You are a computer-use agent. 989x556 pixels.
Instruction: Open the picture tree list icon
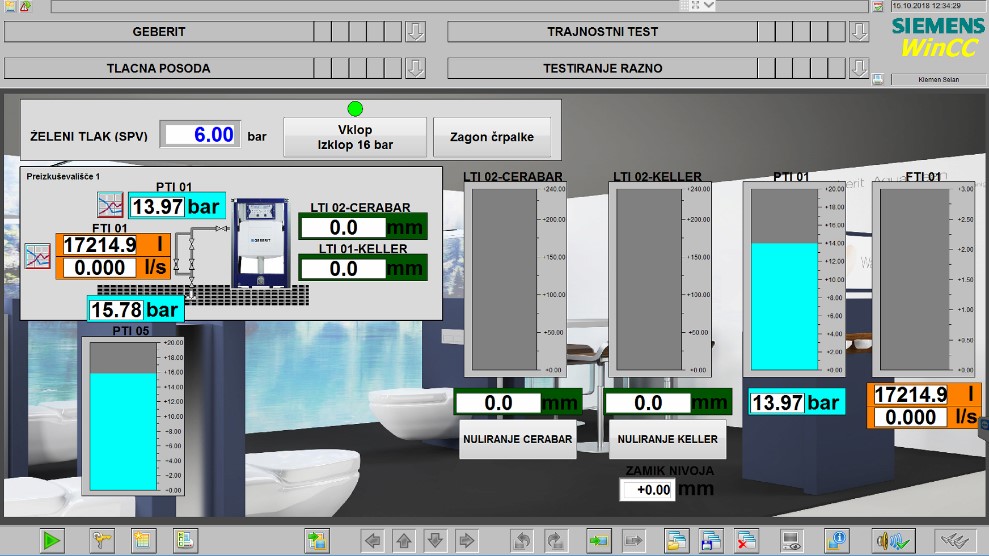point(185,540)
